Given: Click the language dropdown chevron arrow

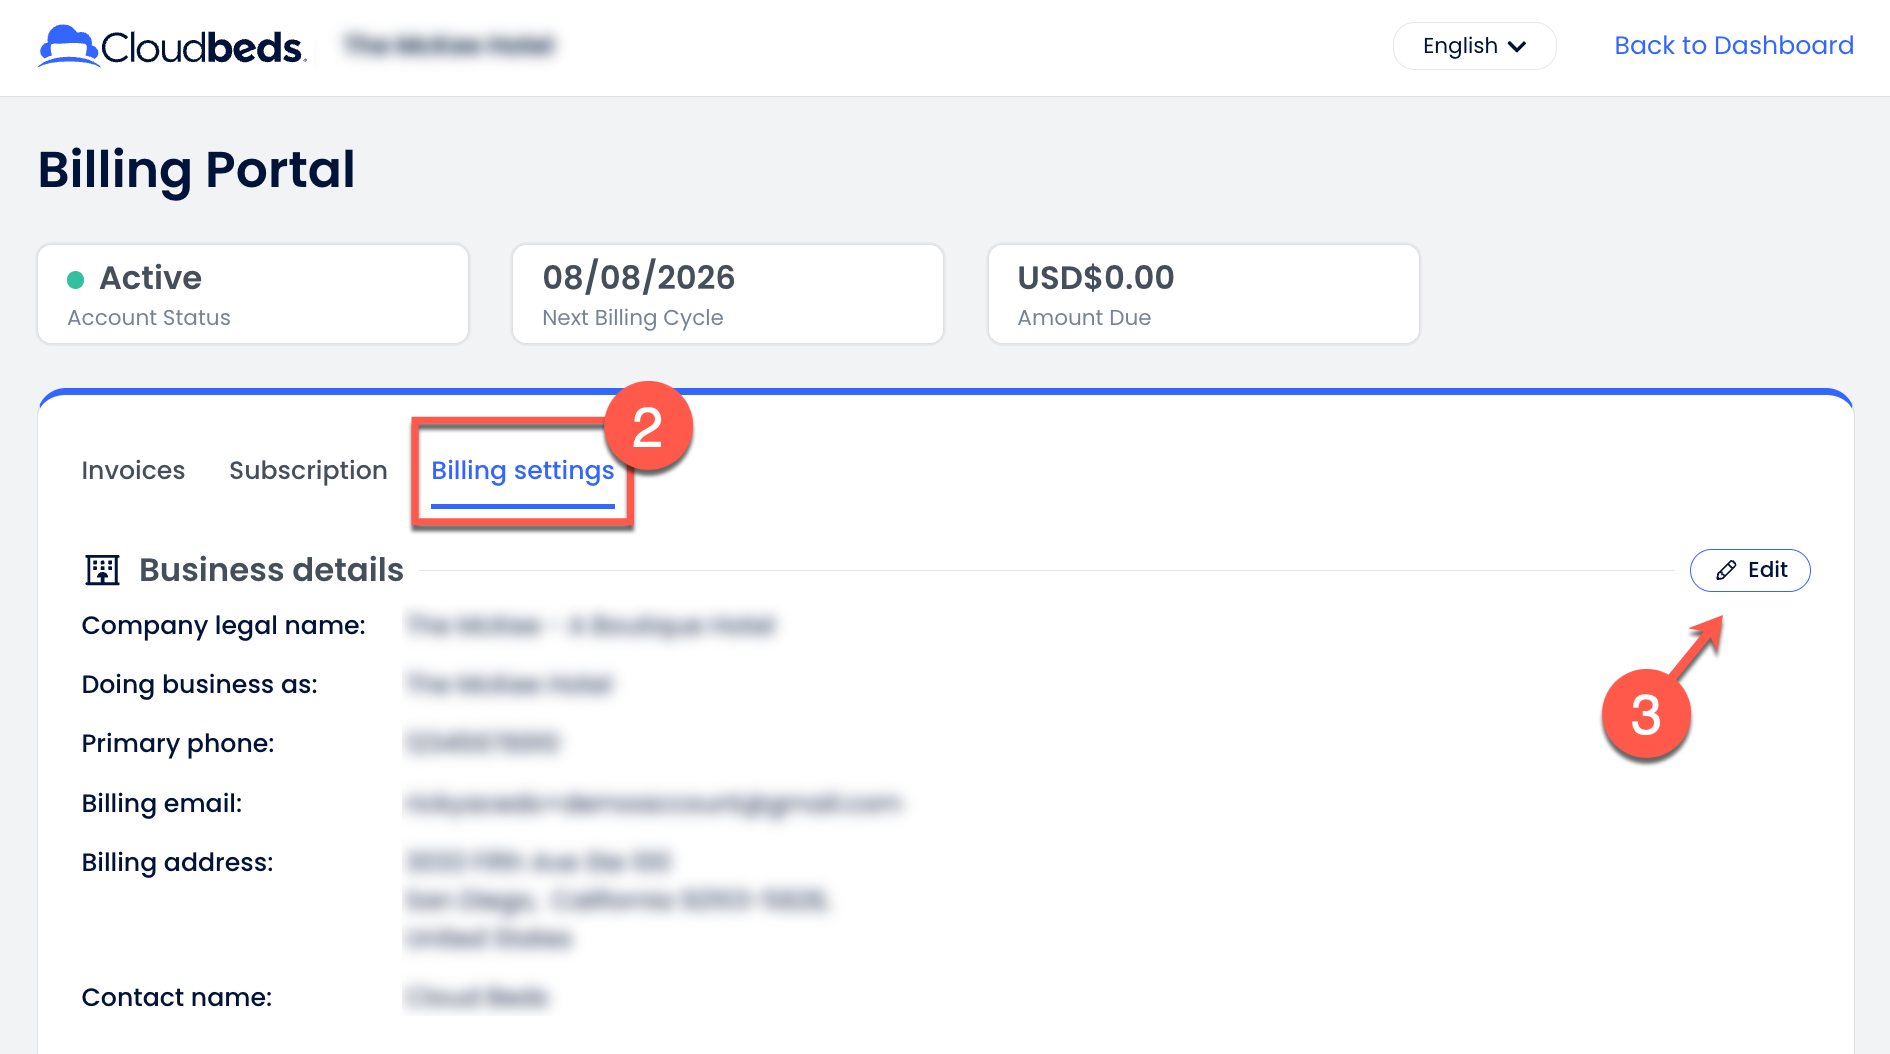Looking at the screenshot, I should tap(1517, 46).
